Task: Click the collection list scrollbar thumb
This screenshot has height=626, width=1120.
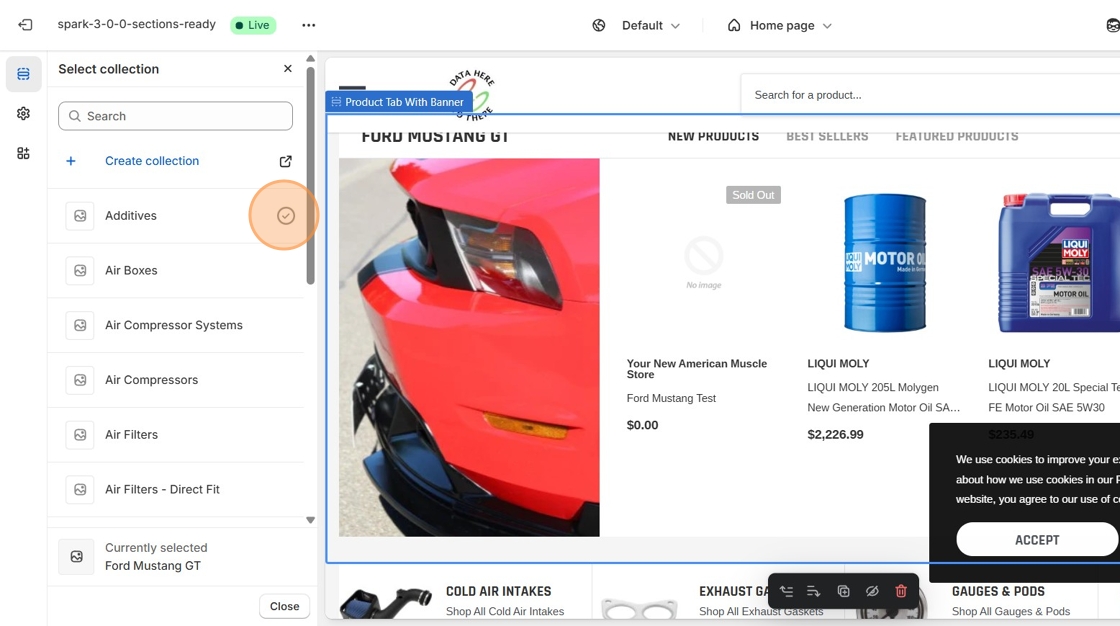Action: (310, 175)
